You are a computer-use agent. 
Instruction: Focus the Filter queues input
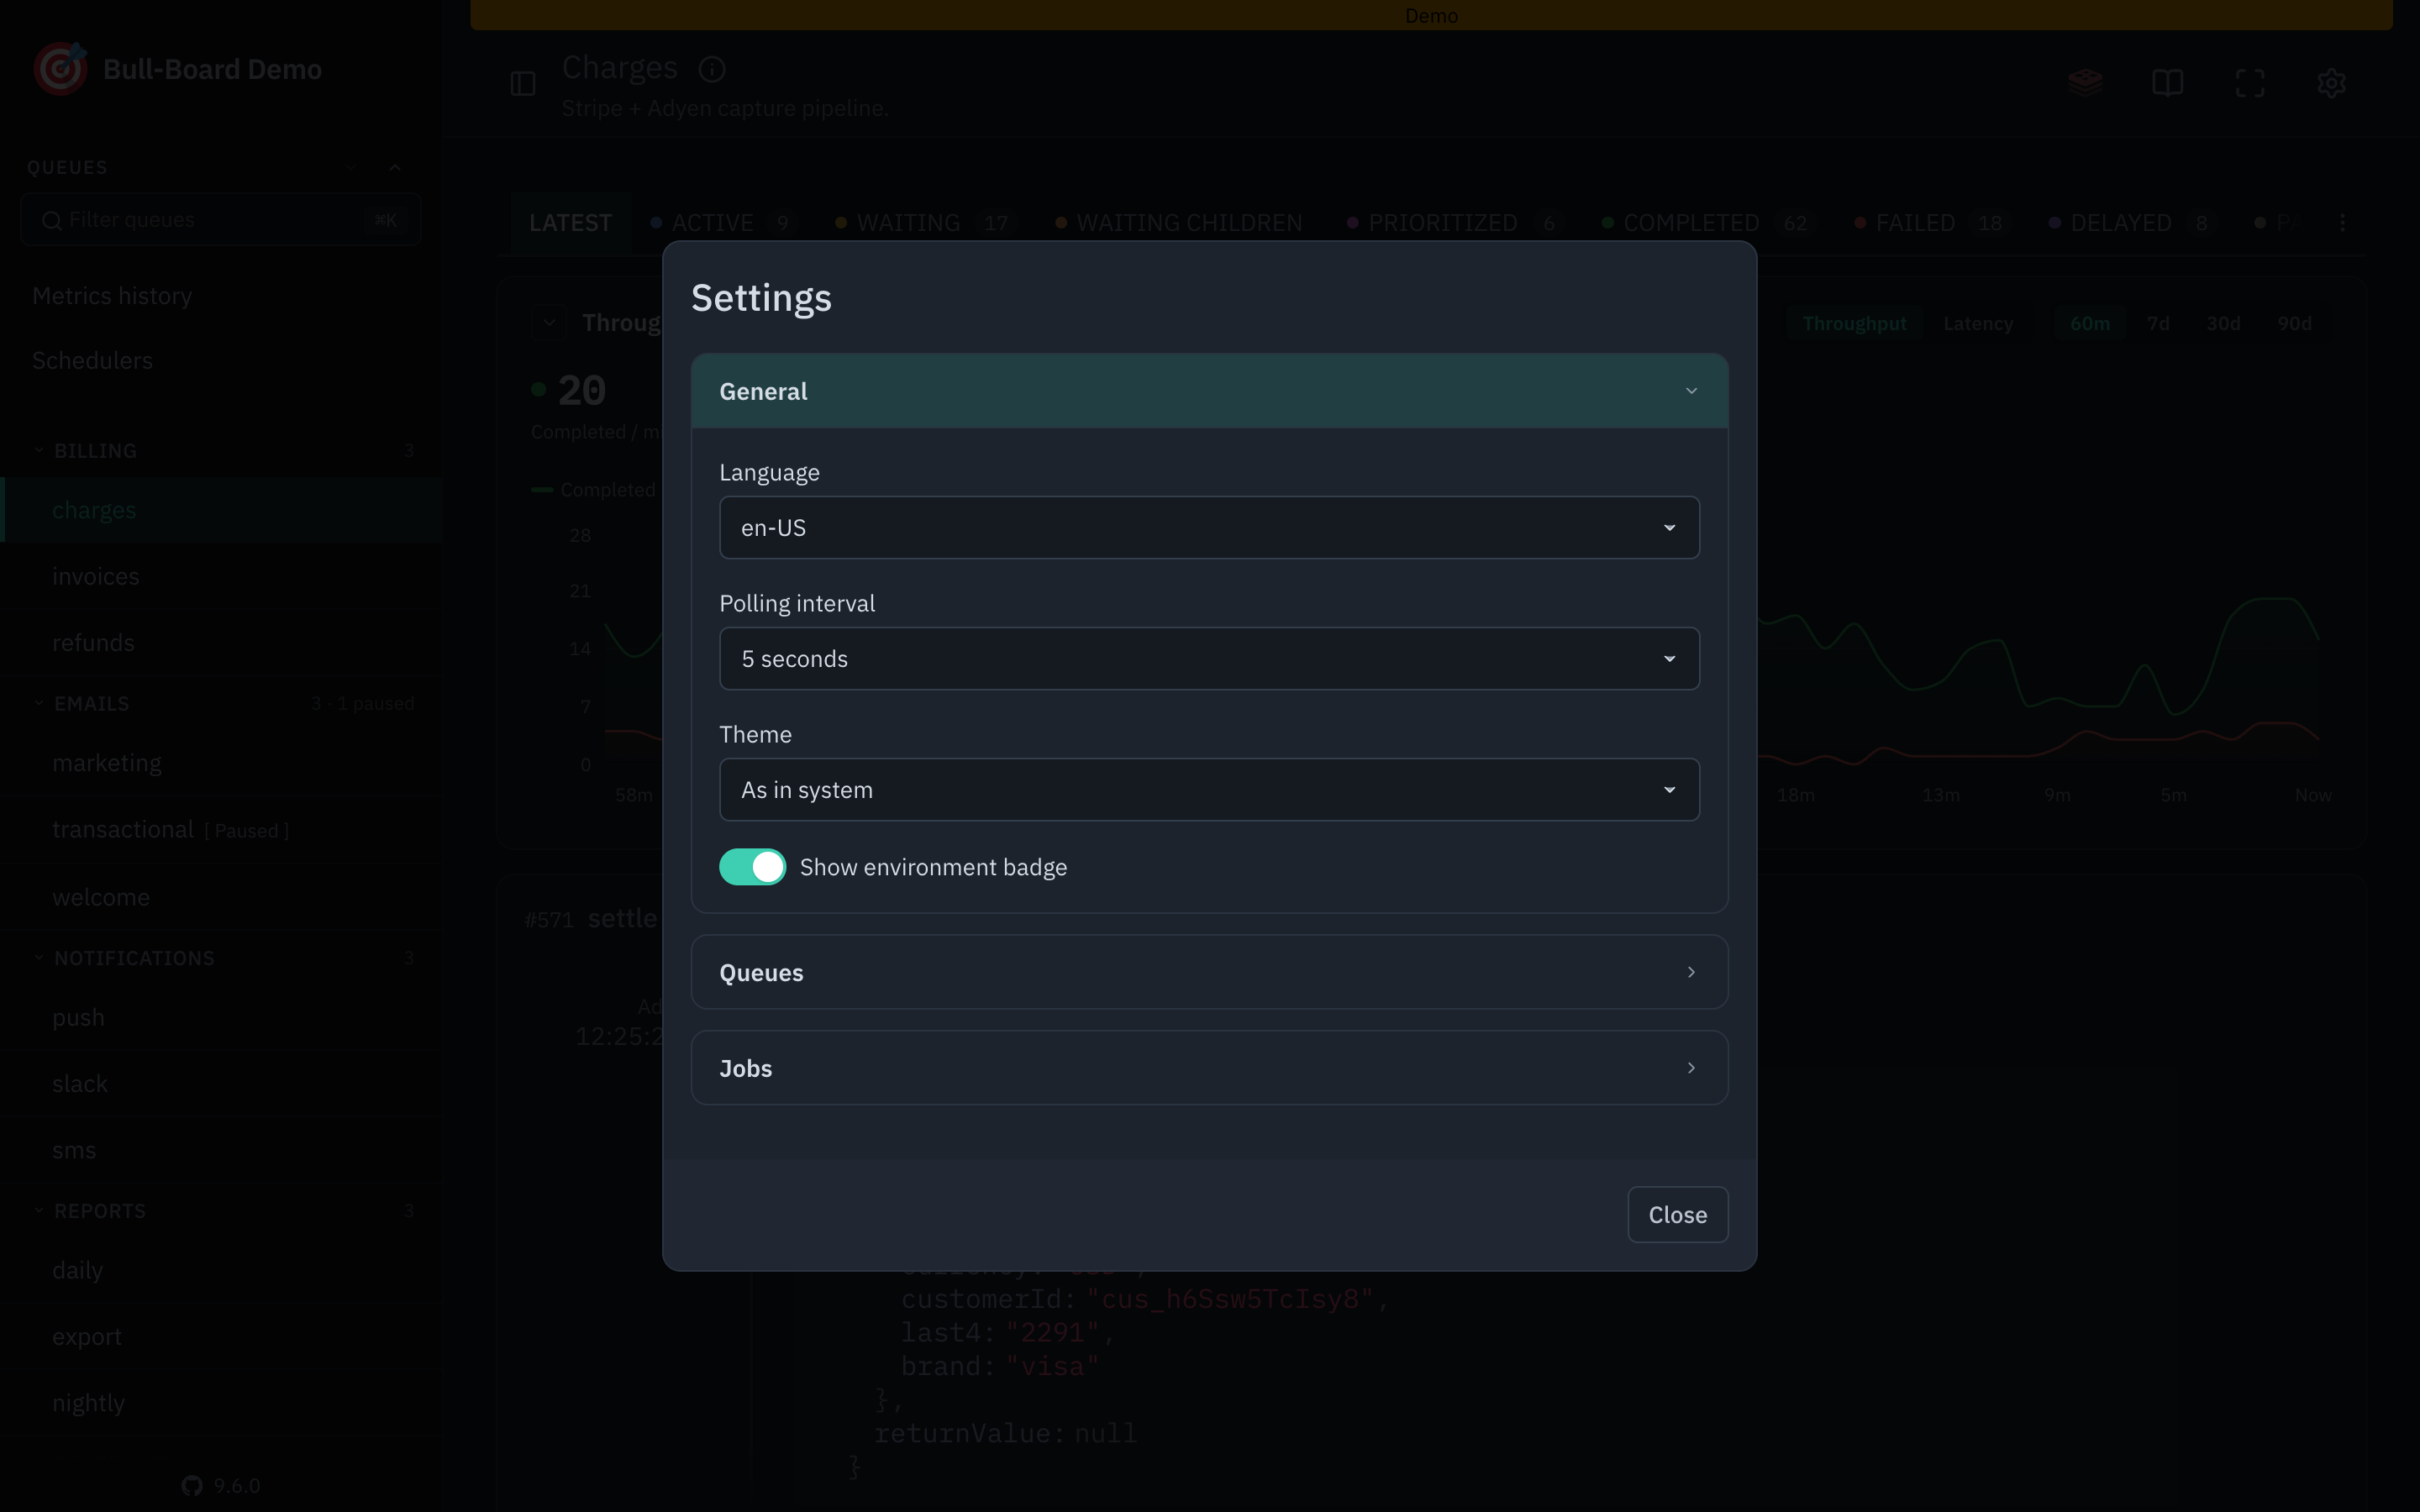click(x=220, y=220)
